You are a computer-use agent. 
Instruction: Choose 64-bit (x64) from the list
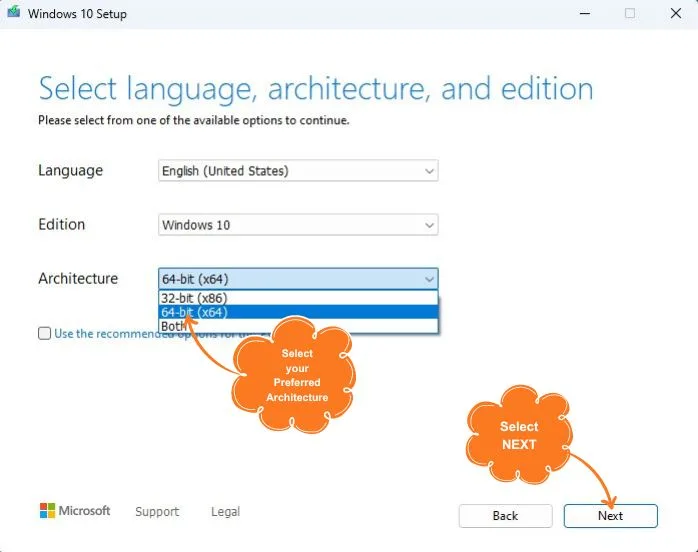coord(298,312)
